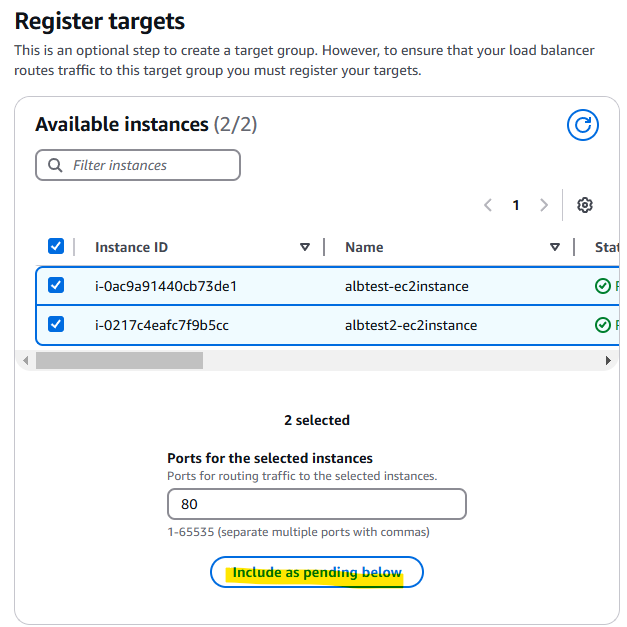Click status icon for albtest2-ec2instance
627x627 pixels.
pyautogui.click(x=603, y=325)
